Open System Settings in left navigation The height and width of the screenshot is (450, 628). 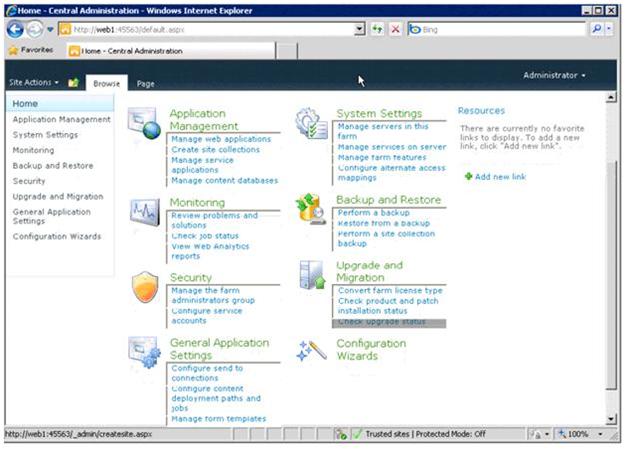45,135
